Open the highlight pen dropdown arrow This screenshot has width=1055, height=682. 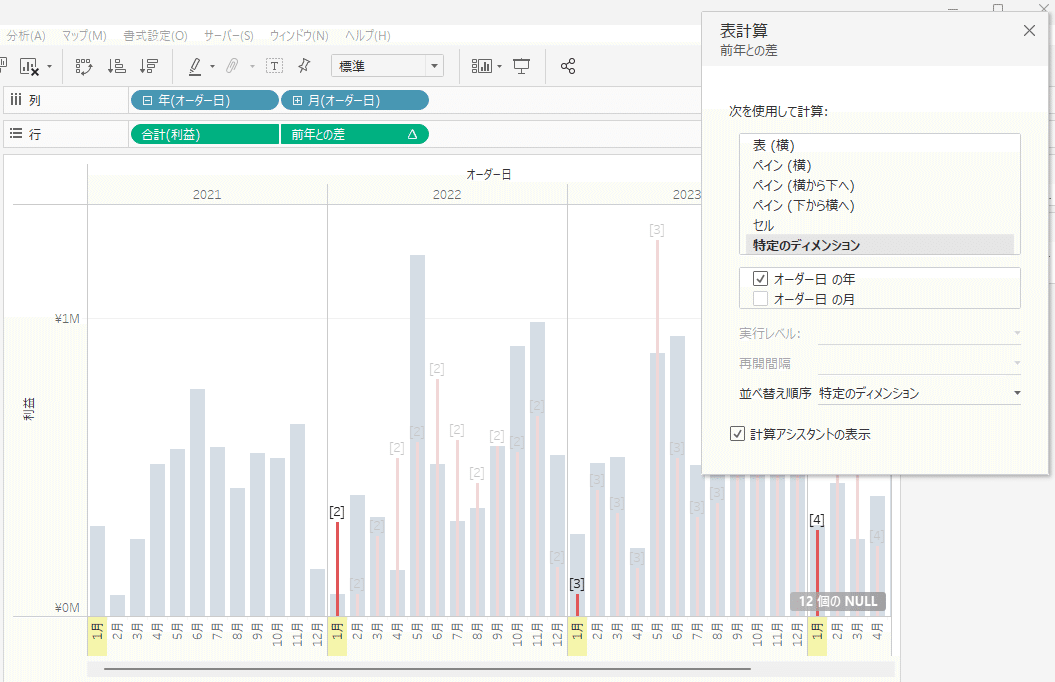click(213, 67)
